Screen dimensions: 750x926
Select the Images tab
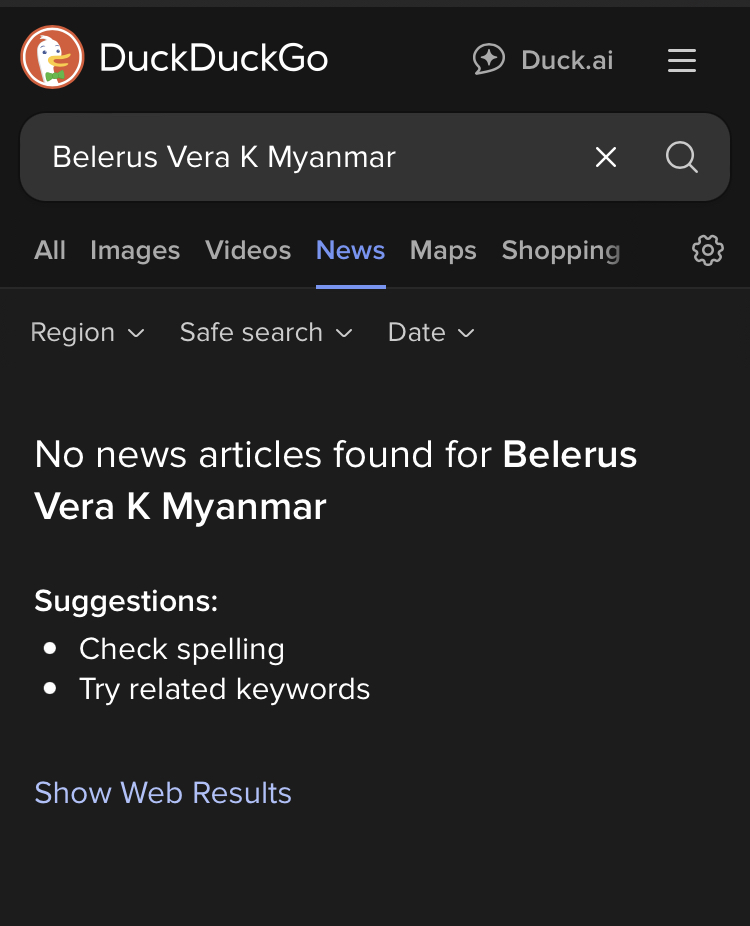(135, 250)
